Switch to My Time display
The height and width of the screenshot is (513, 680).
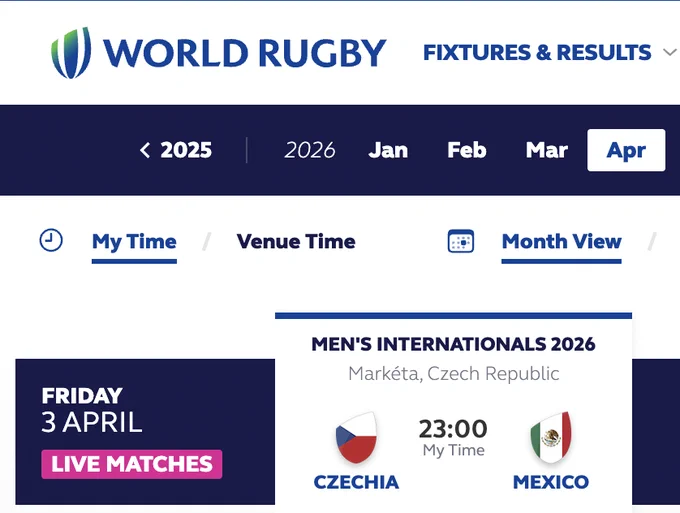pos(134,242)
